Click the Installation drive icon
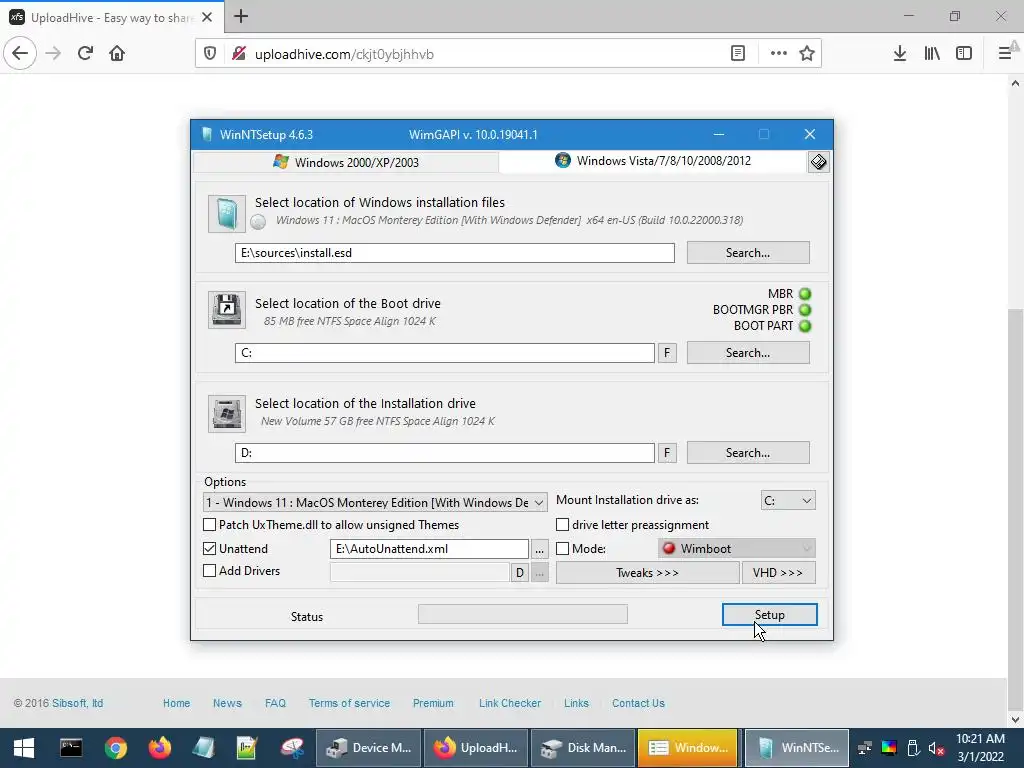 pyautogui.click(x=227, y=413)
